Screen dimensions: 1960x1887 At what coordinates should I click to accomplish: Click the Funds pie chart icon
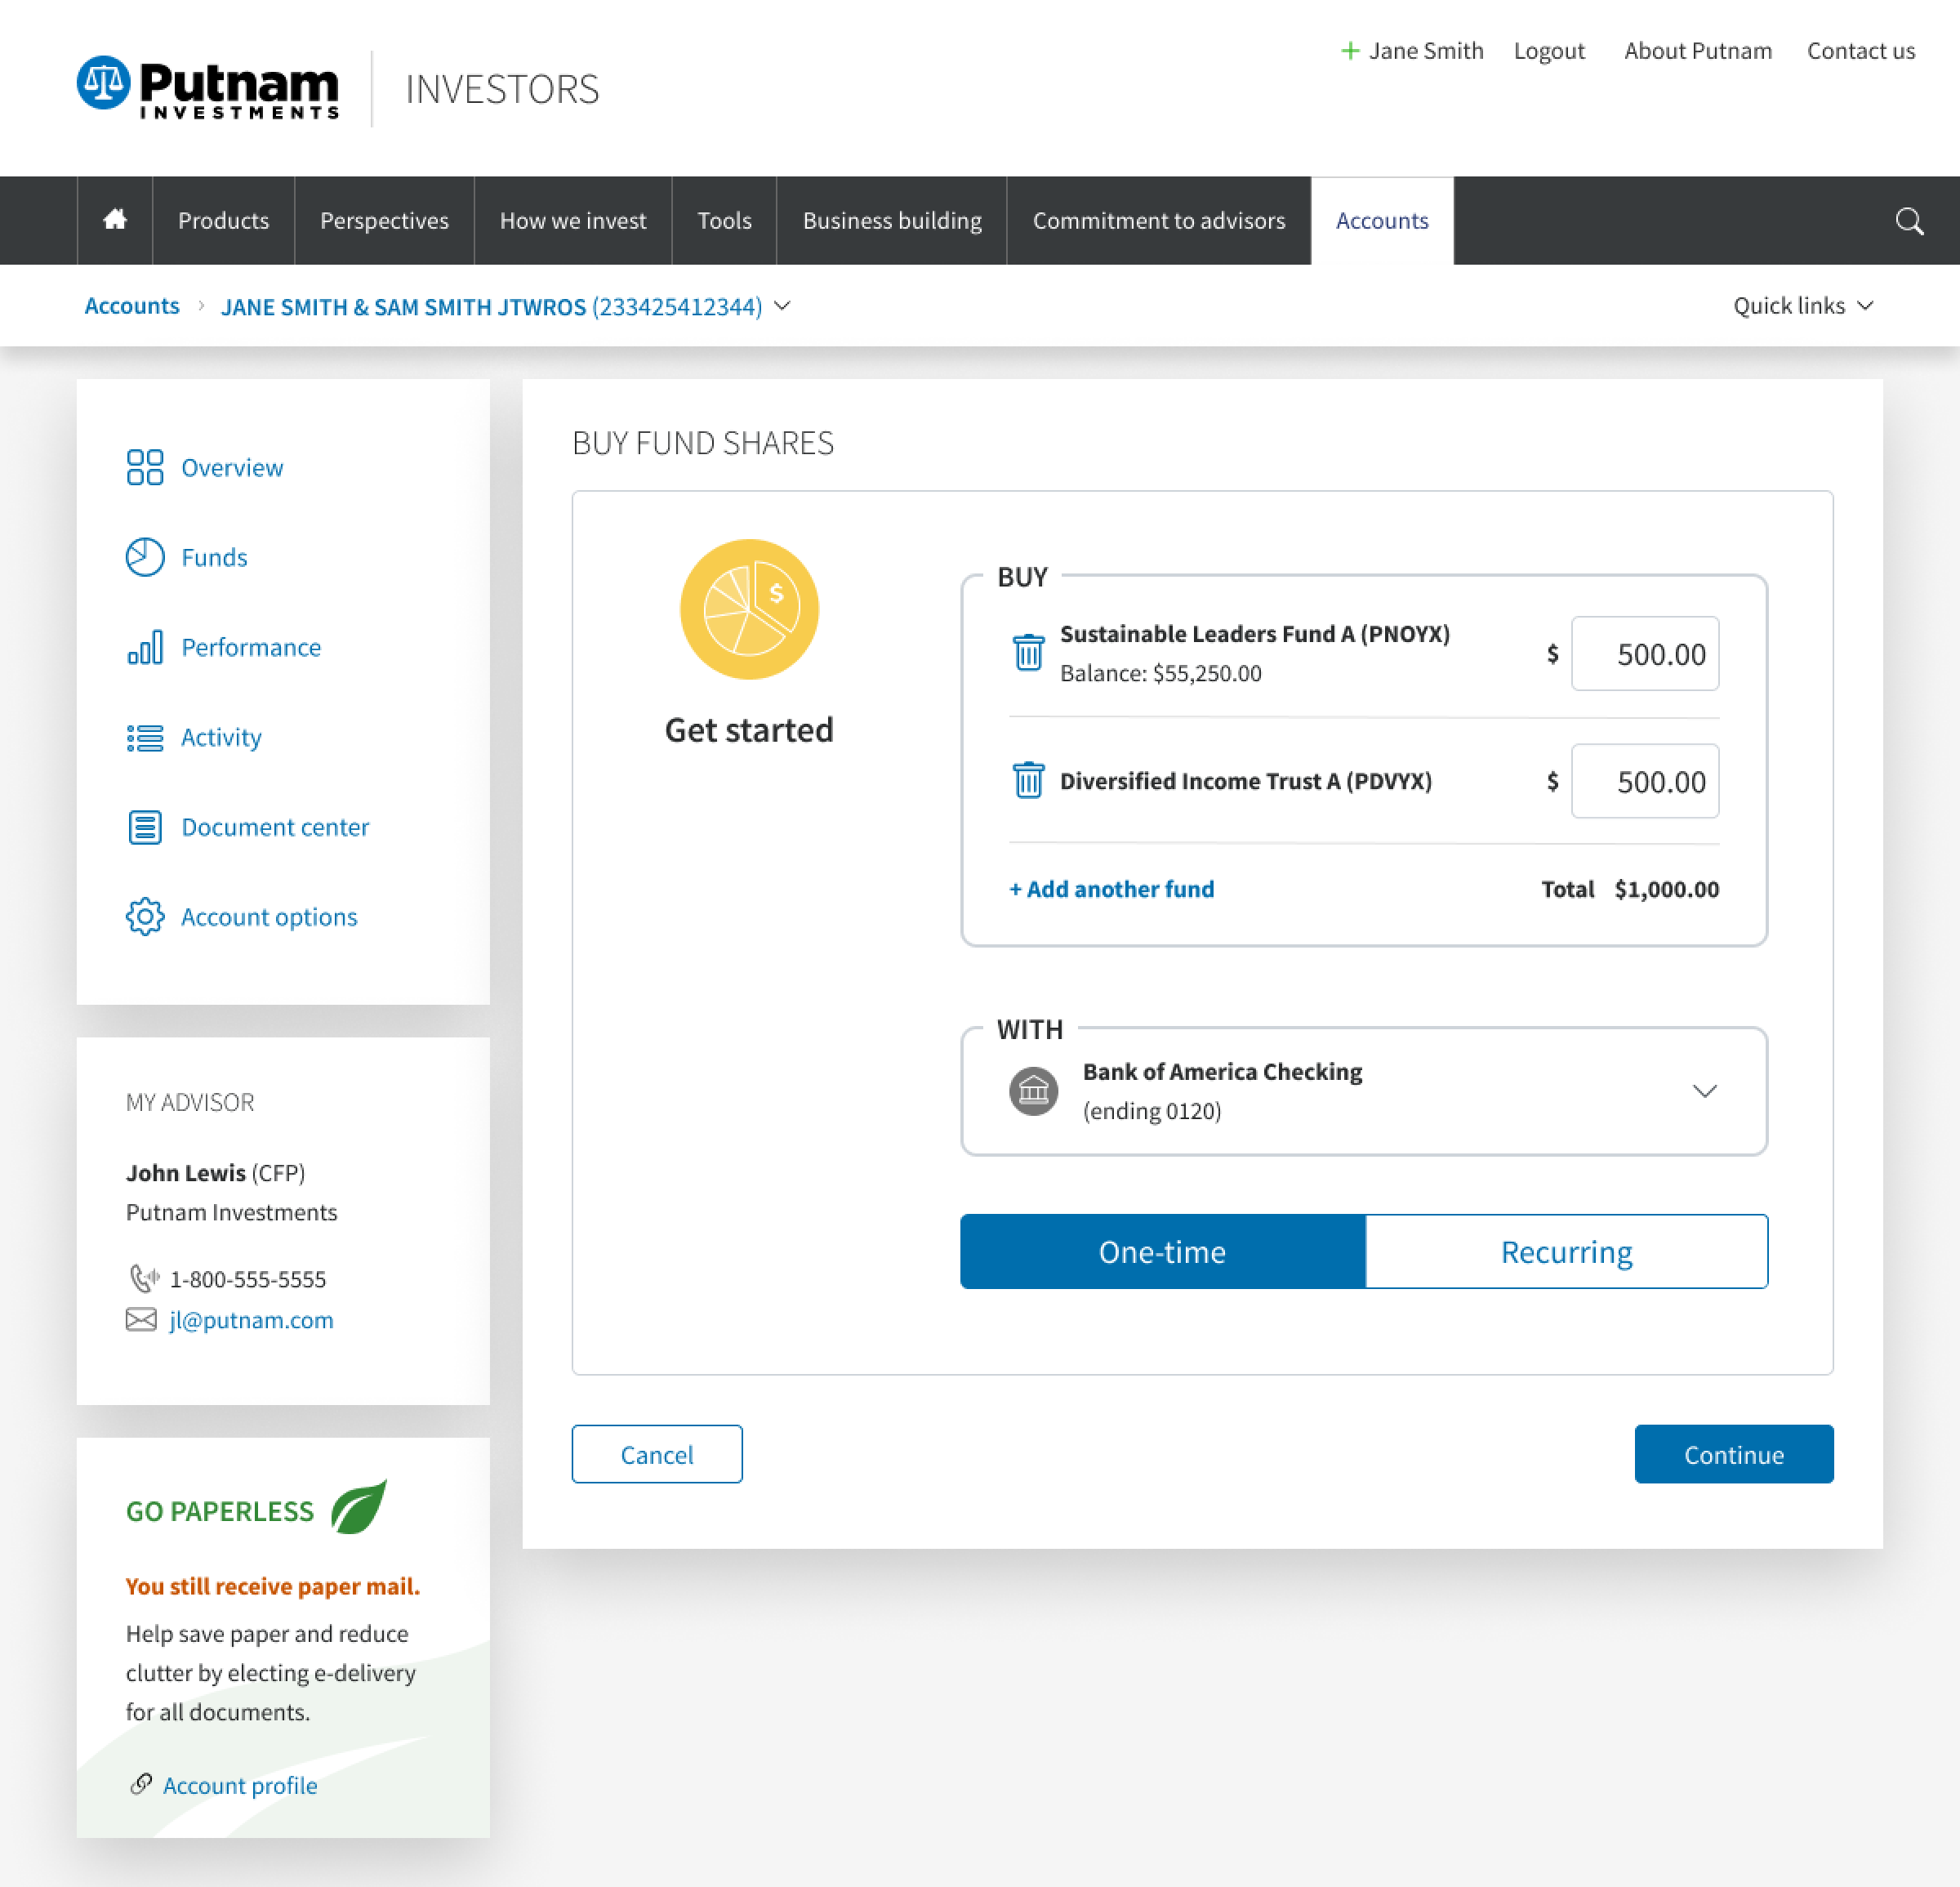145,556
